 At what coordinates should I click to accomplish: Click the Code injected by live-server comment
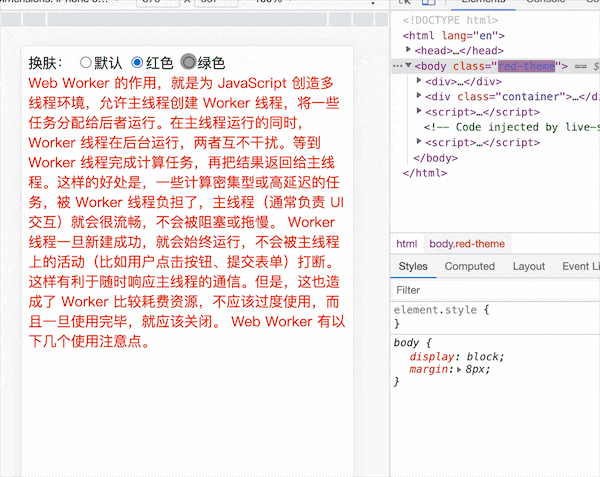(512, 127)
